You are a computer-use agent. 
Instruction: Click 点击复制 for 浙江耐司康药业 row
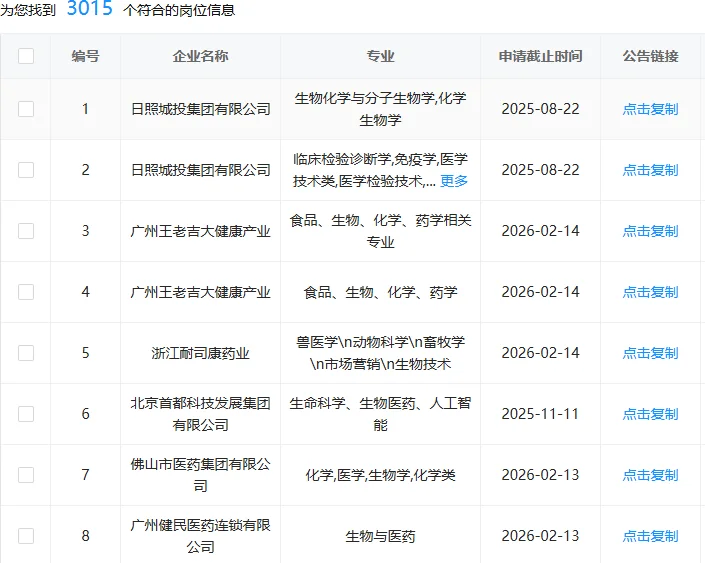click(x=650, y=353)
